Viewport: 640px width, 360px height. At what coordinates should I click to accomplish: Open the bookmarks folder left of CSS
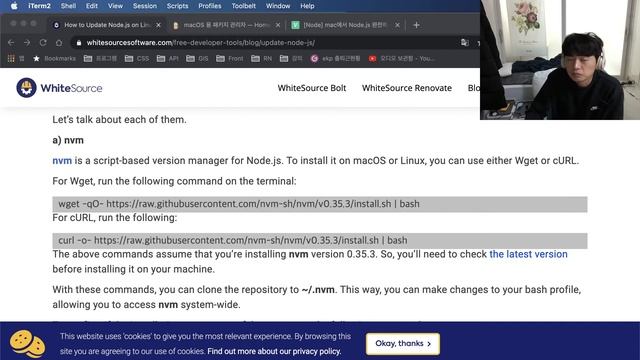tap(100, 58)
